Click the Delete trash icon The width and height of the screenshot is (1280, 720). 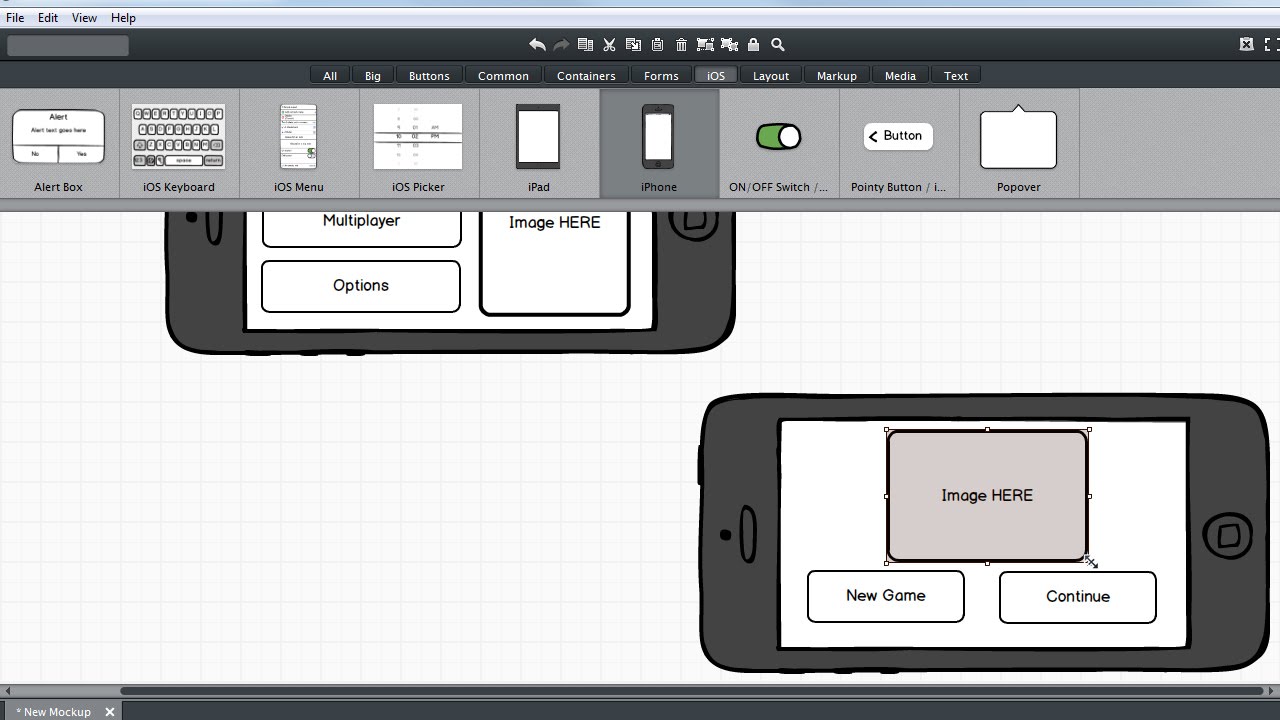click(681, 44)
